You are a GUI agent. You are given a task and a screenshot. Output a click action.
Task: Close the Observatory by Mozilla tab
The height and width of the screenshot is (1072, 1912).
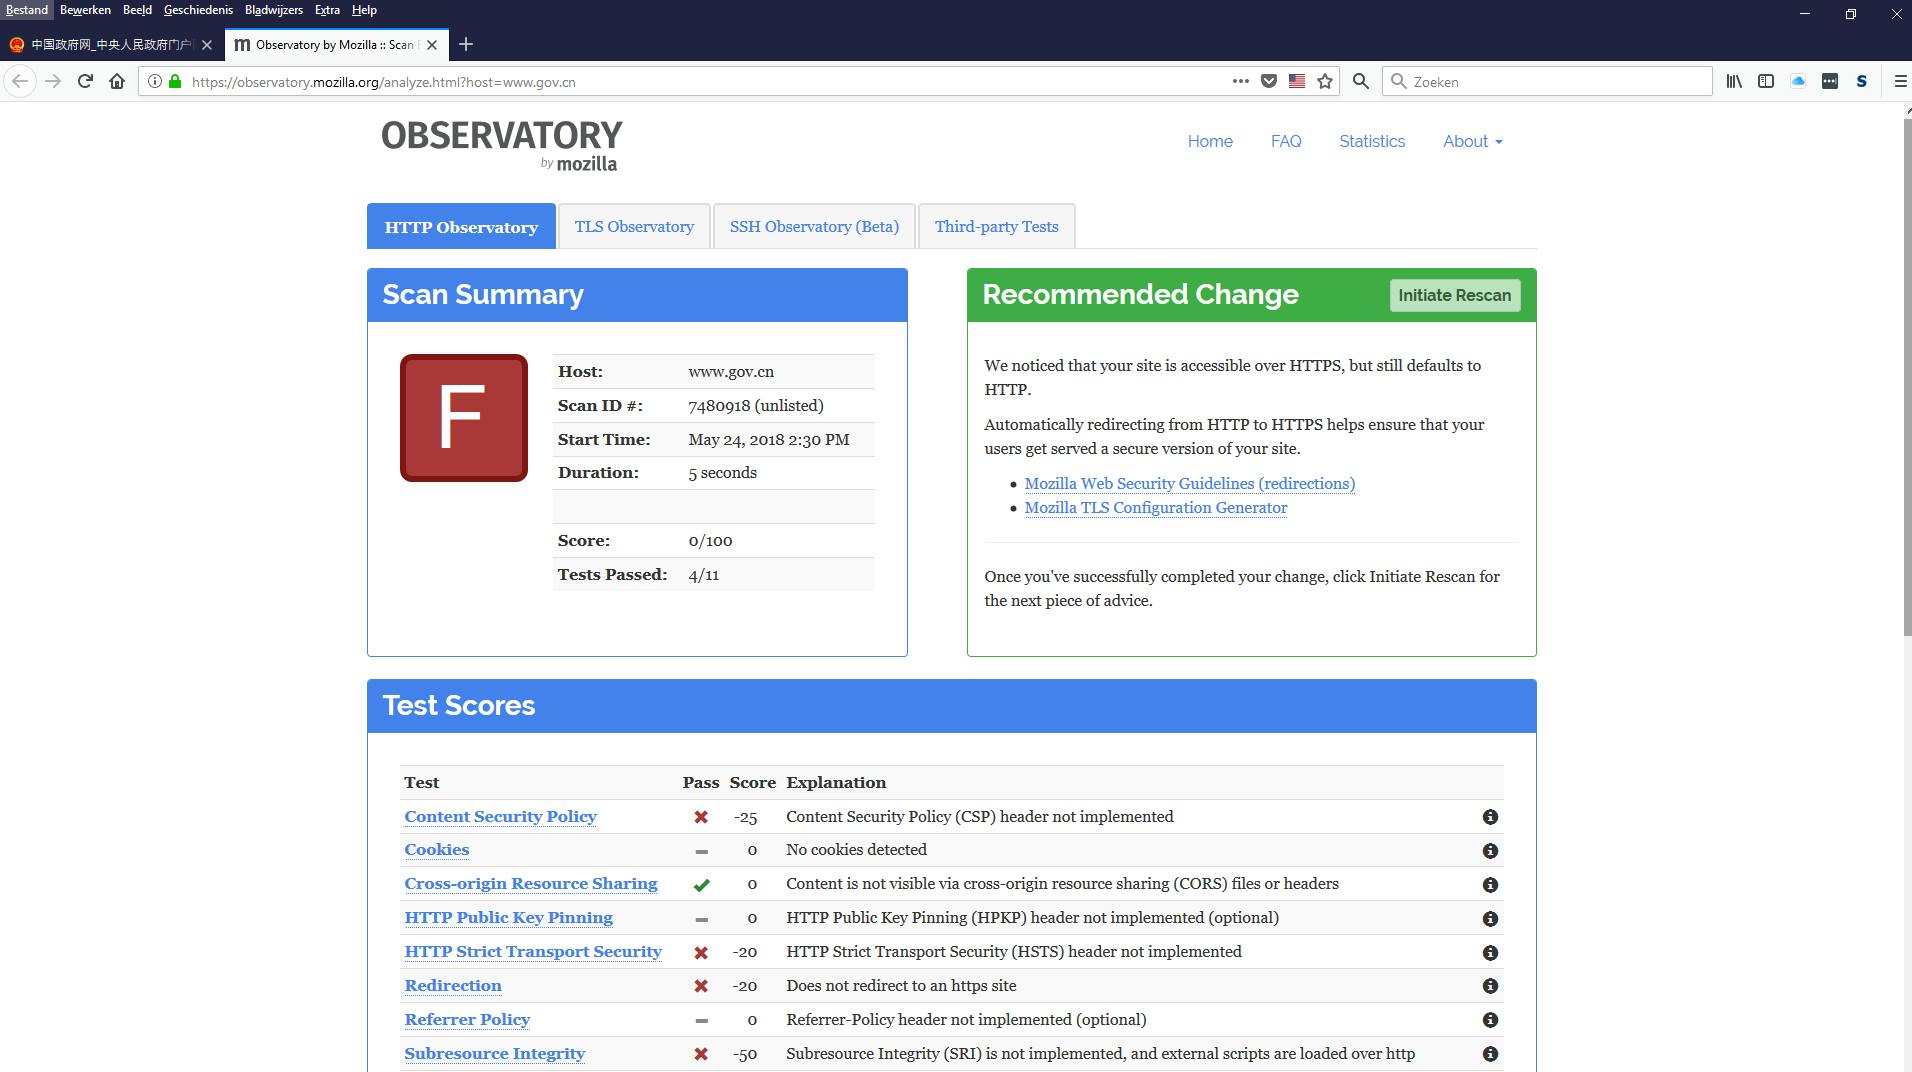(x=432, y=45)
